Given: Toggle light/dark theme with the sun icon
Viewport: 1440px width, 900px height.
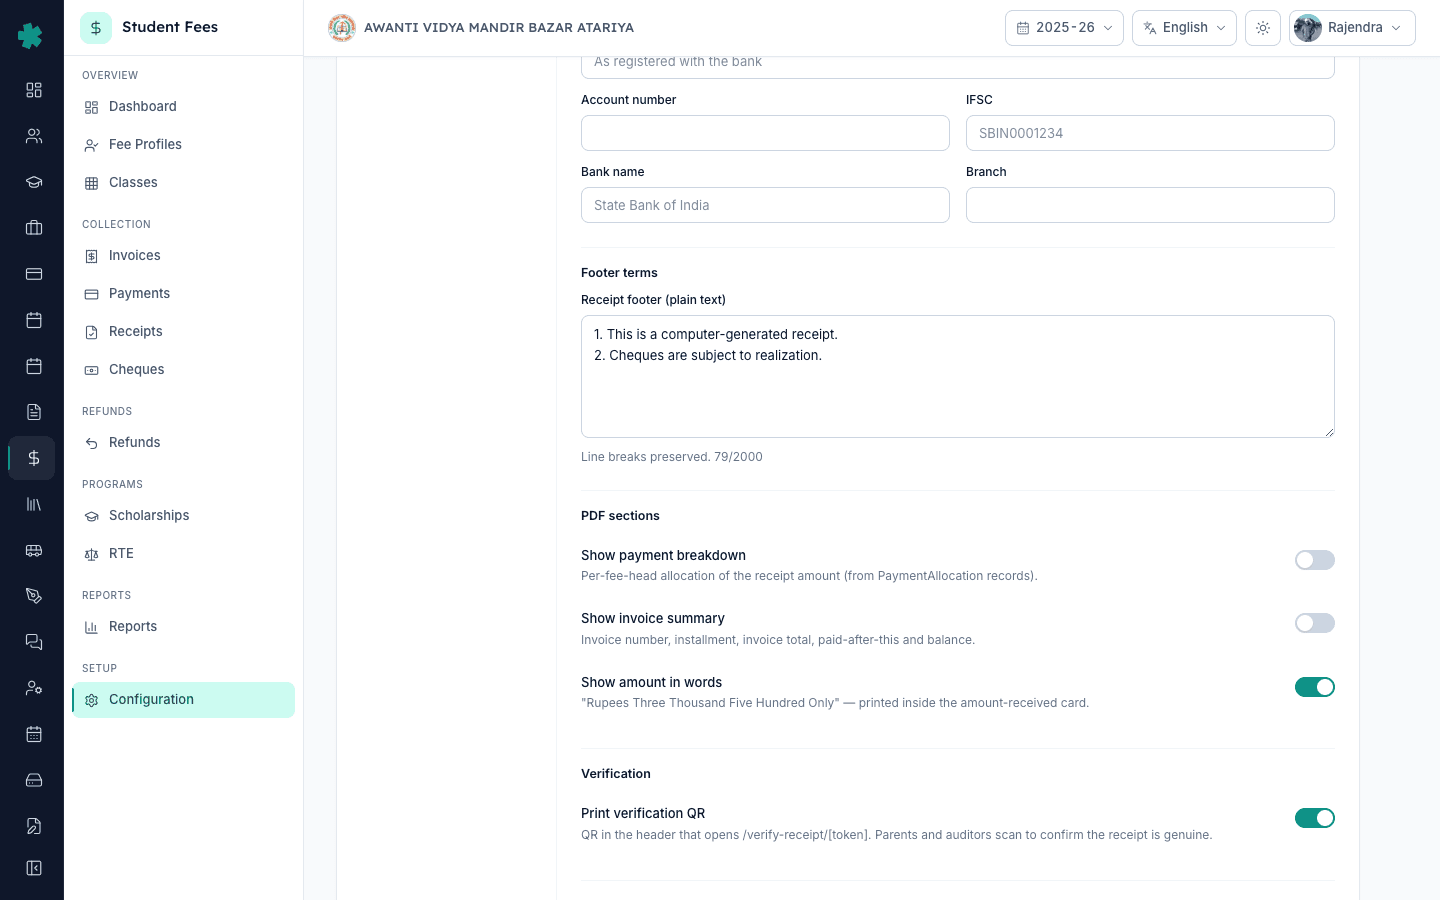Looking at the screenshot, I should coord(1263,28).
